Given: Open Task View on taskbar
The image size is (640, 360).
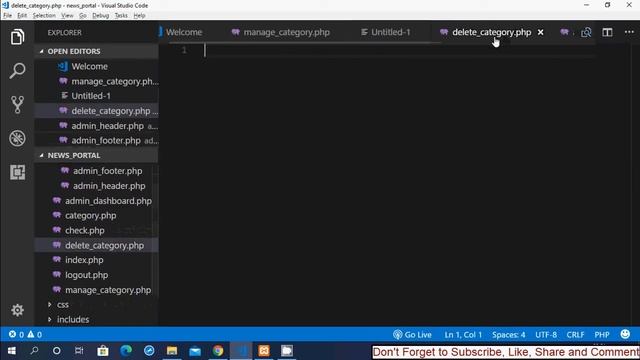Looking at the screenshot, I should pos(79,351).
